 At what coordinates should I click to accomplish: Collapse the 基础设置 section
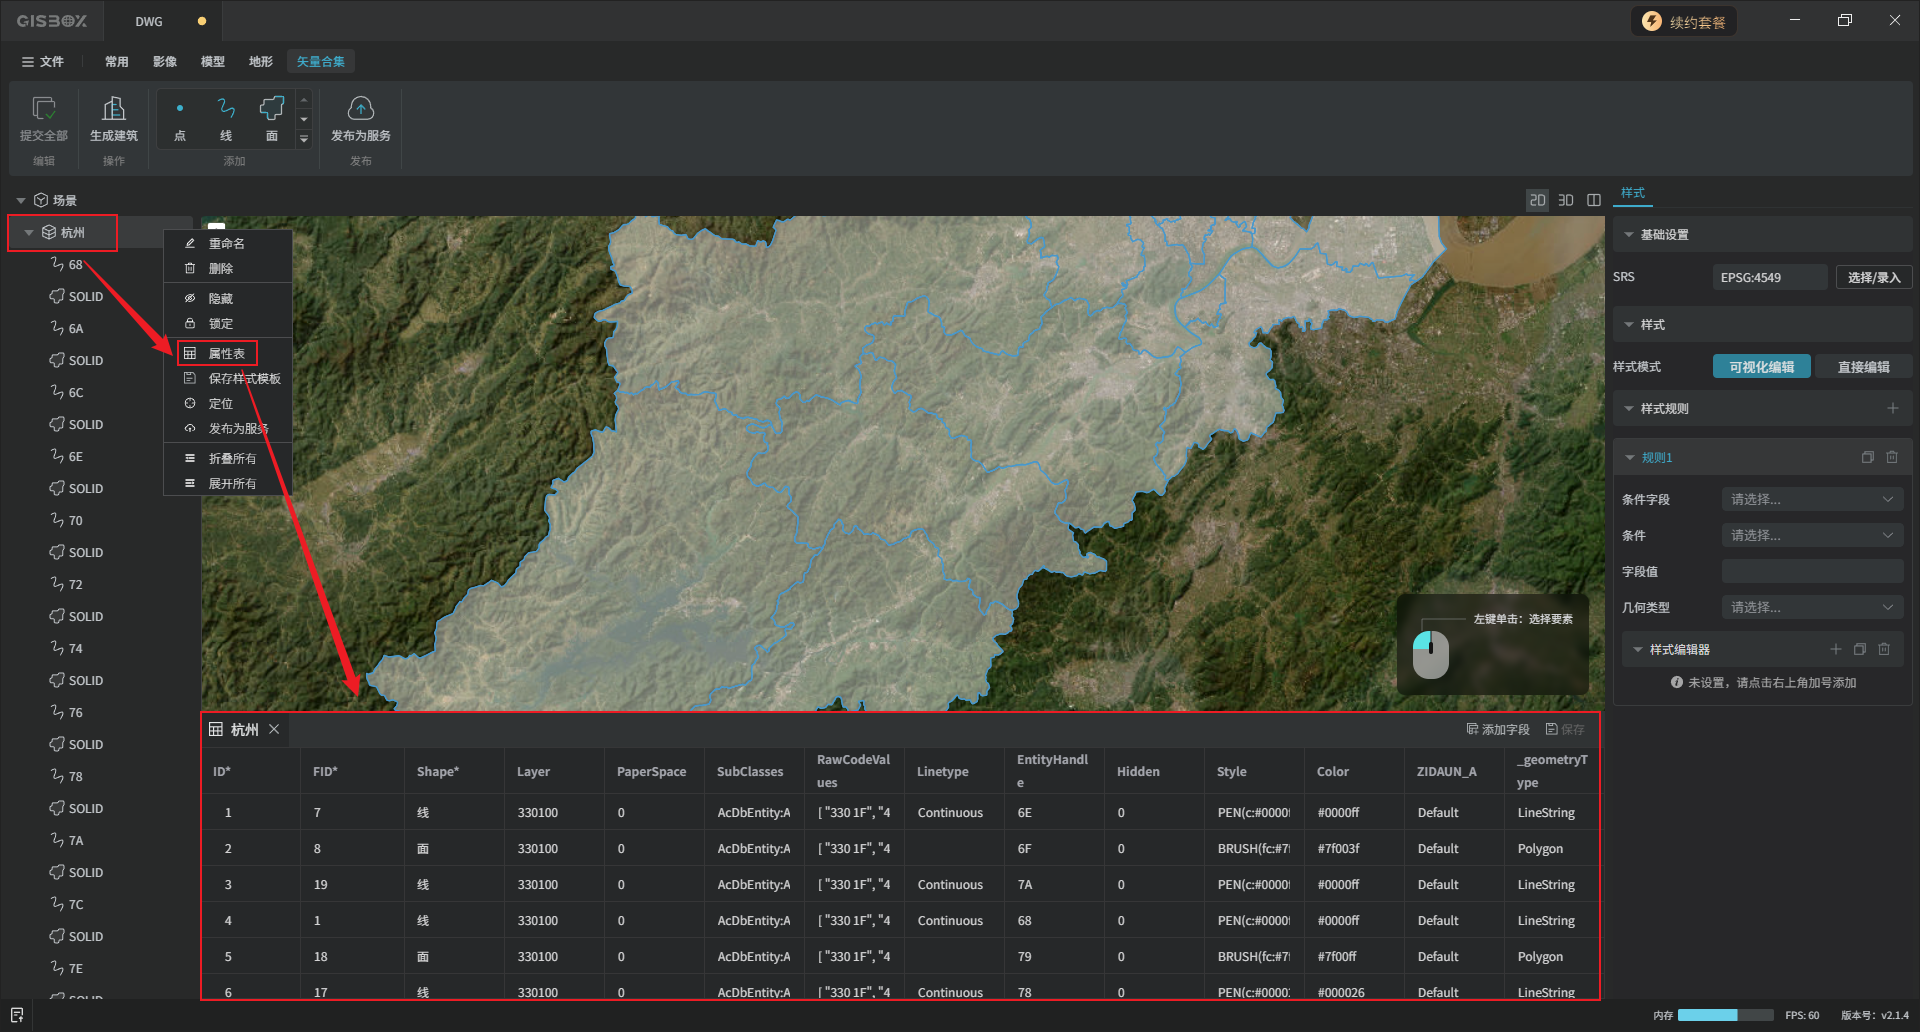(x=1629, y=235)
